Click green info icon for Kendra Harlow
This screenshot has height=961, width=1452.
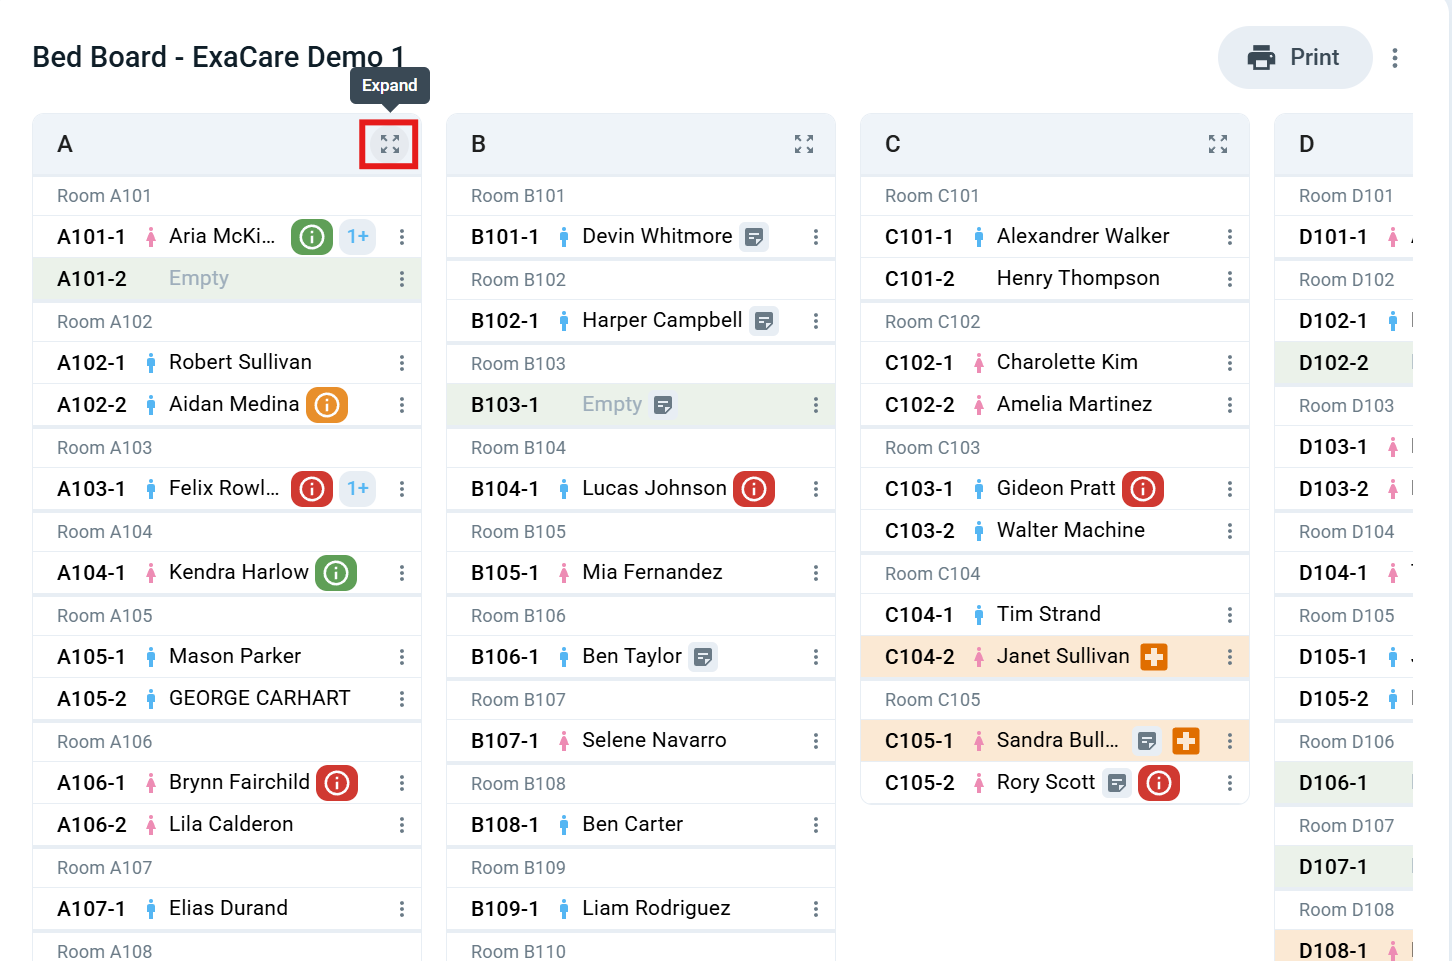(x=336, y=573)
